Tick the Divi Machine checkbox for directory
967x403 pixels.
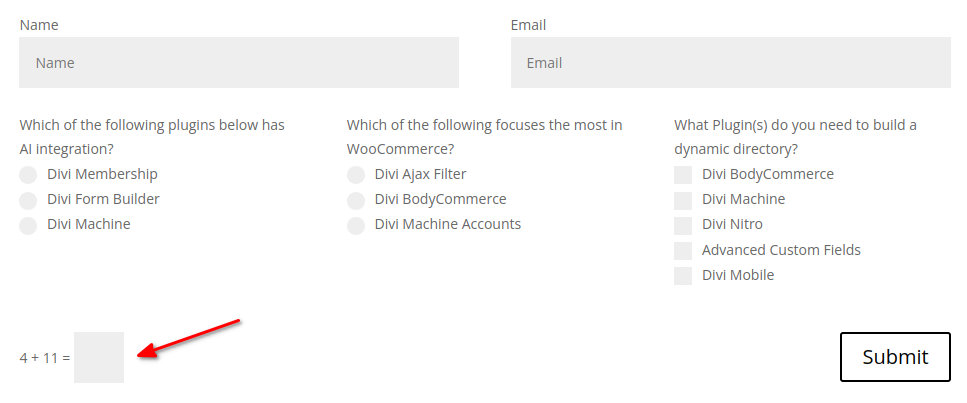click(683, 200)
